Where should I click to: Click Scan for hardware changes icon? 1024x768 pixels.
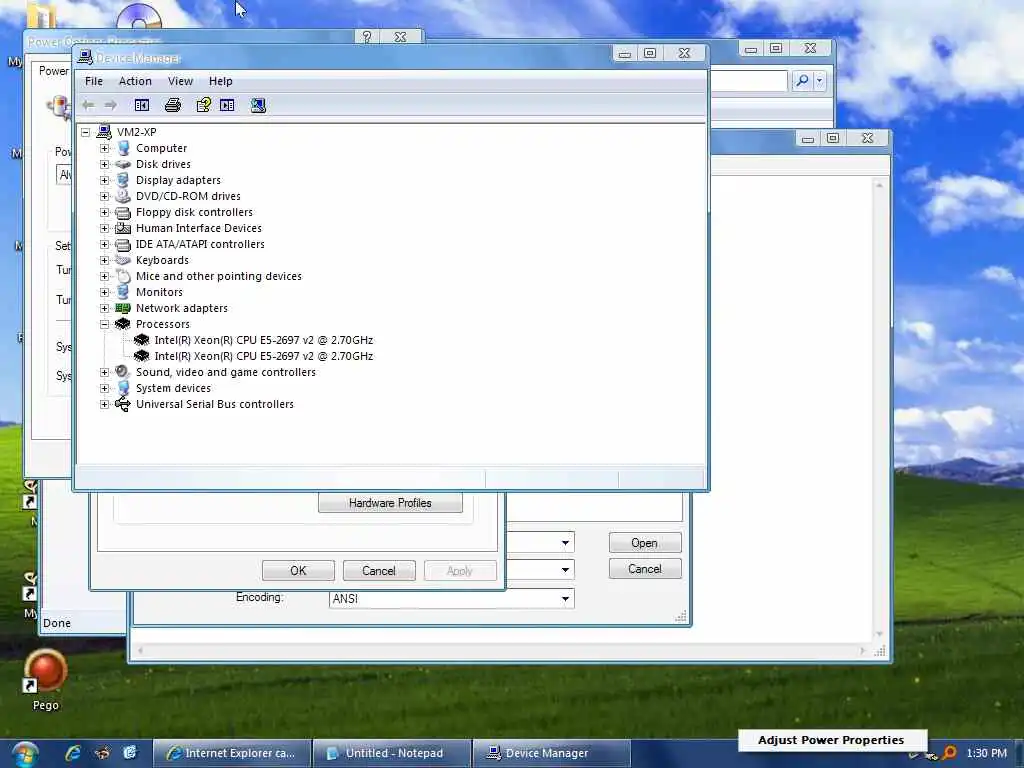click(258, 105)
